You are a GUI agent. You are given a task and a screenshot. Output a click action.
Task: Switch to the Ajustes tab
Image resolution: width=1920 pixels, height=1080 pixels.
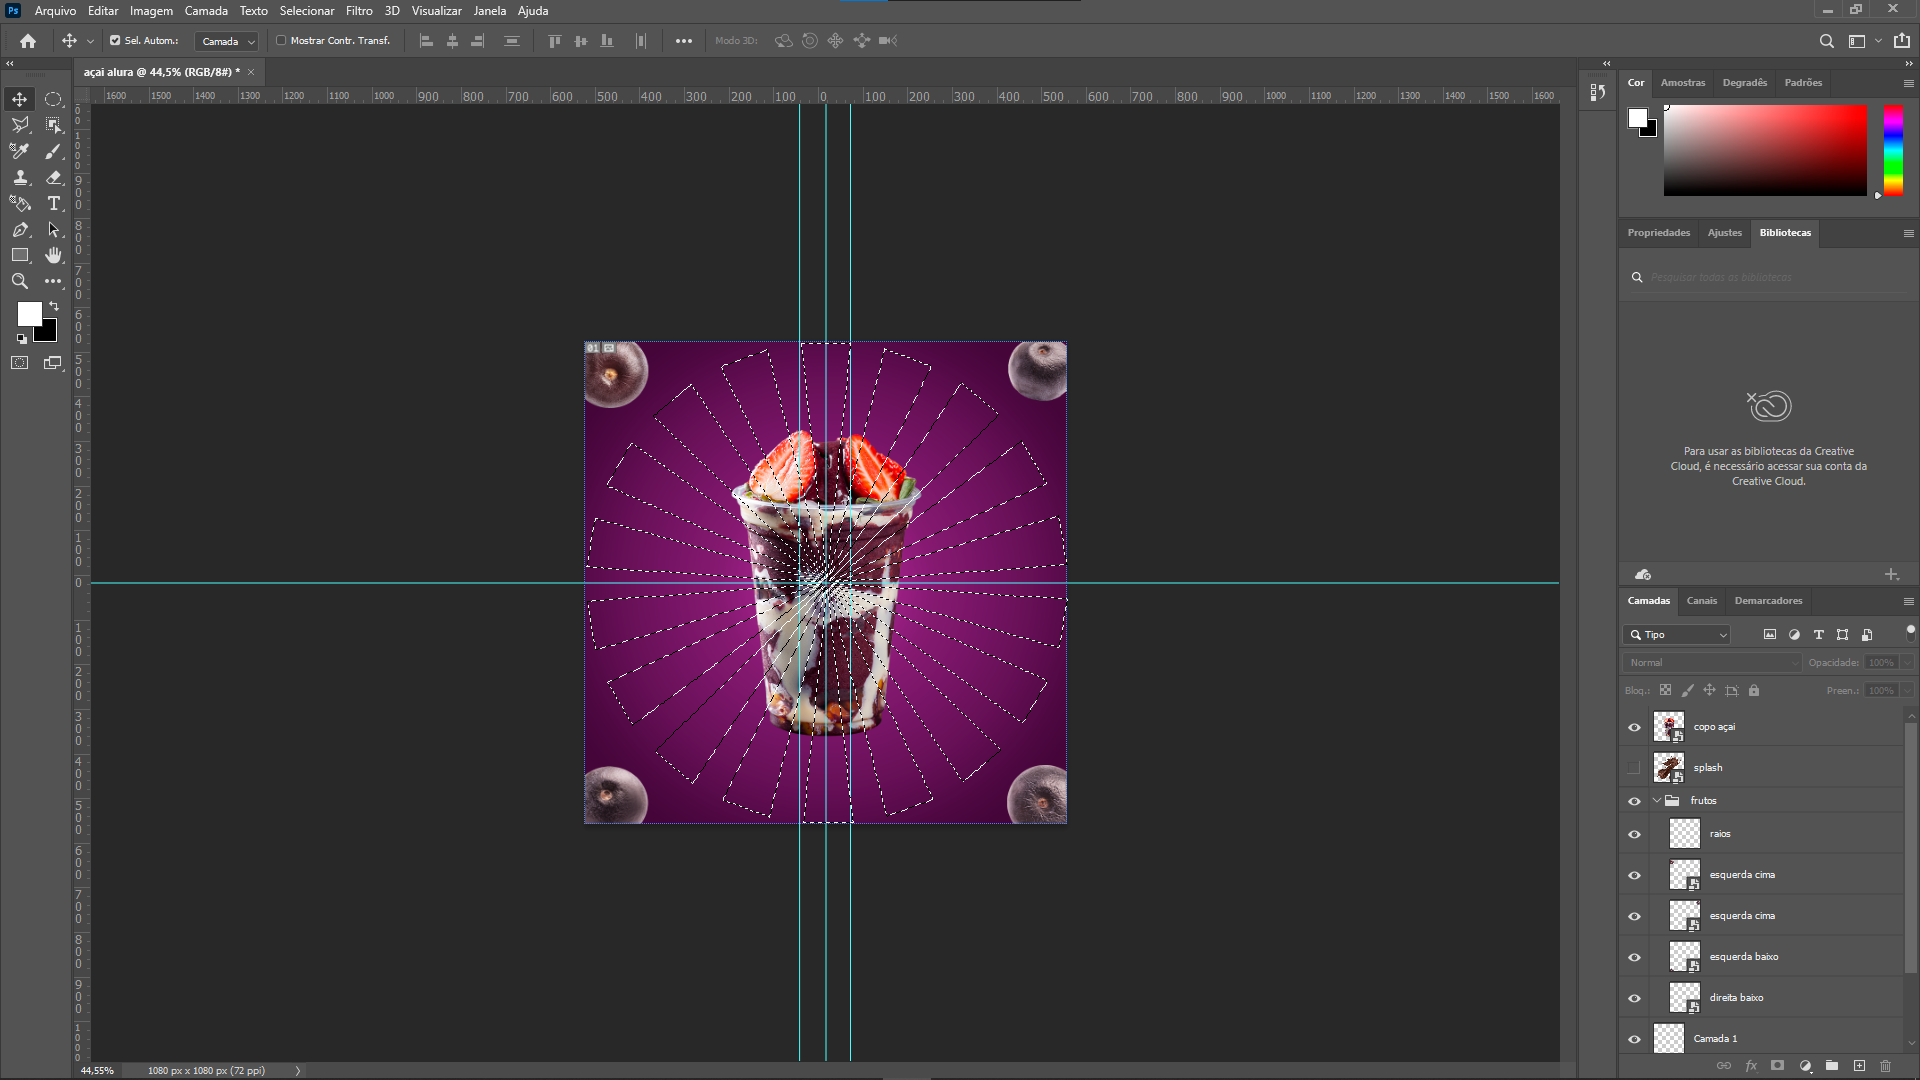pyautogui.click(x=1724, y=233)
